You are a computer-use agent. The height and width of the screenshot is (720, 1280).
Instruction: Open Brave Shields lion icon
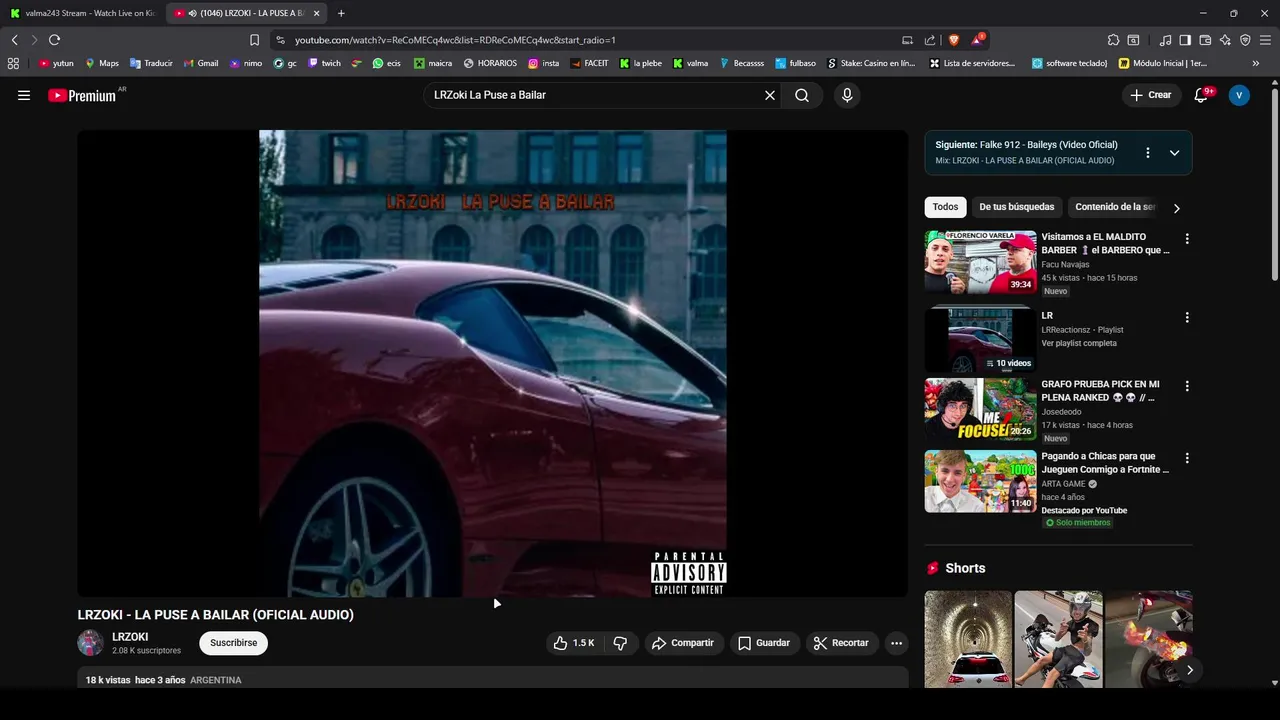click(953, 40)
